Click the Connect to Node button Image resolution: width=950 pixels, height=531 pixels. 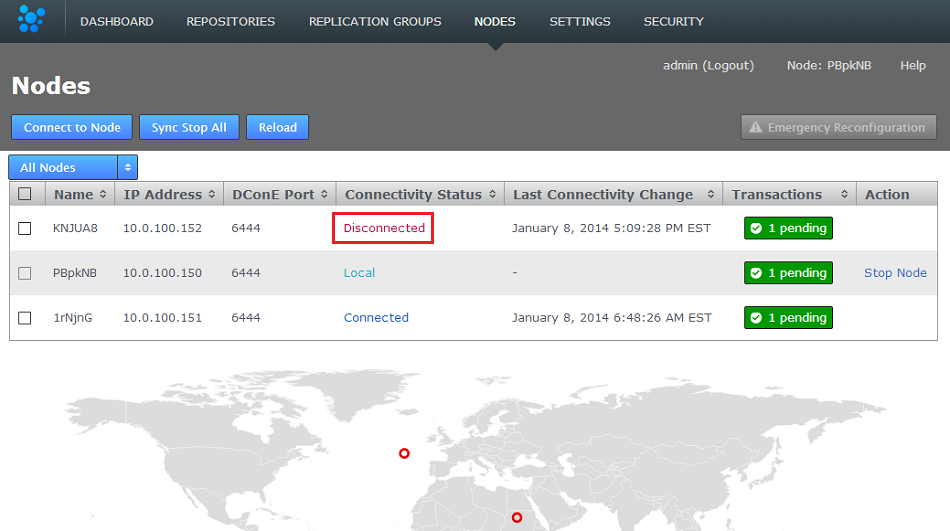[x=72, y=127]
